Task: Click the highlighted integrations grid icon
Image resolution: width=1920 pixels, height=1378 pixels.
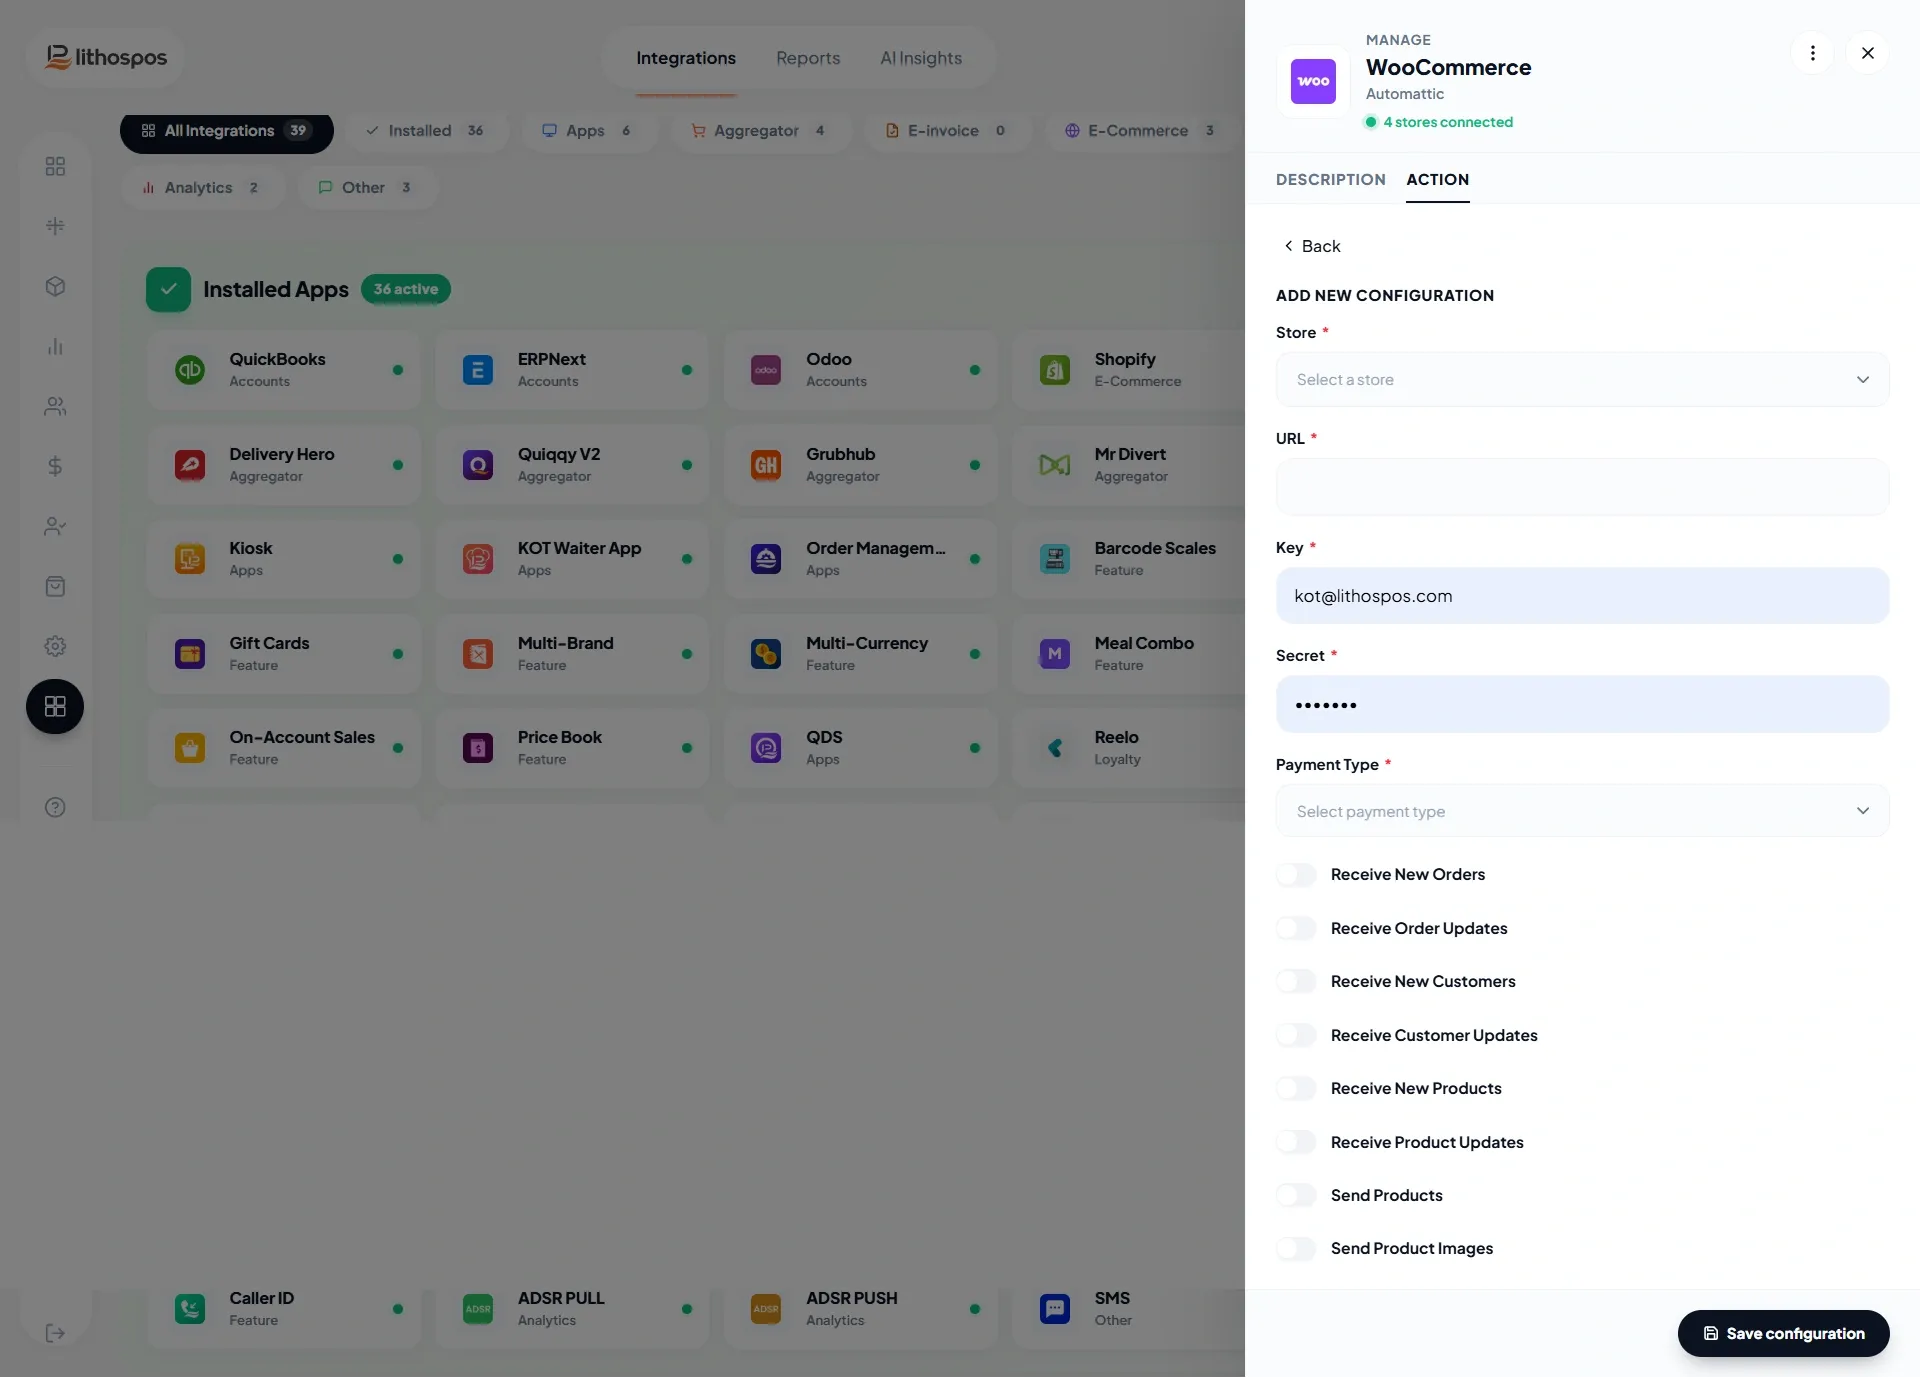Action: tap(55, 706)
